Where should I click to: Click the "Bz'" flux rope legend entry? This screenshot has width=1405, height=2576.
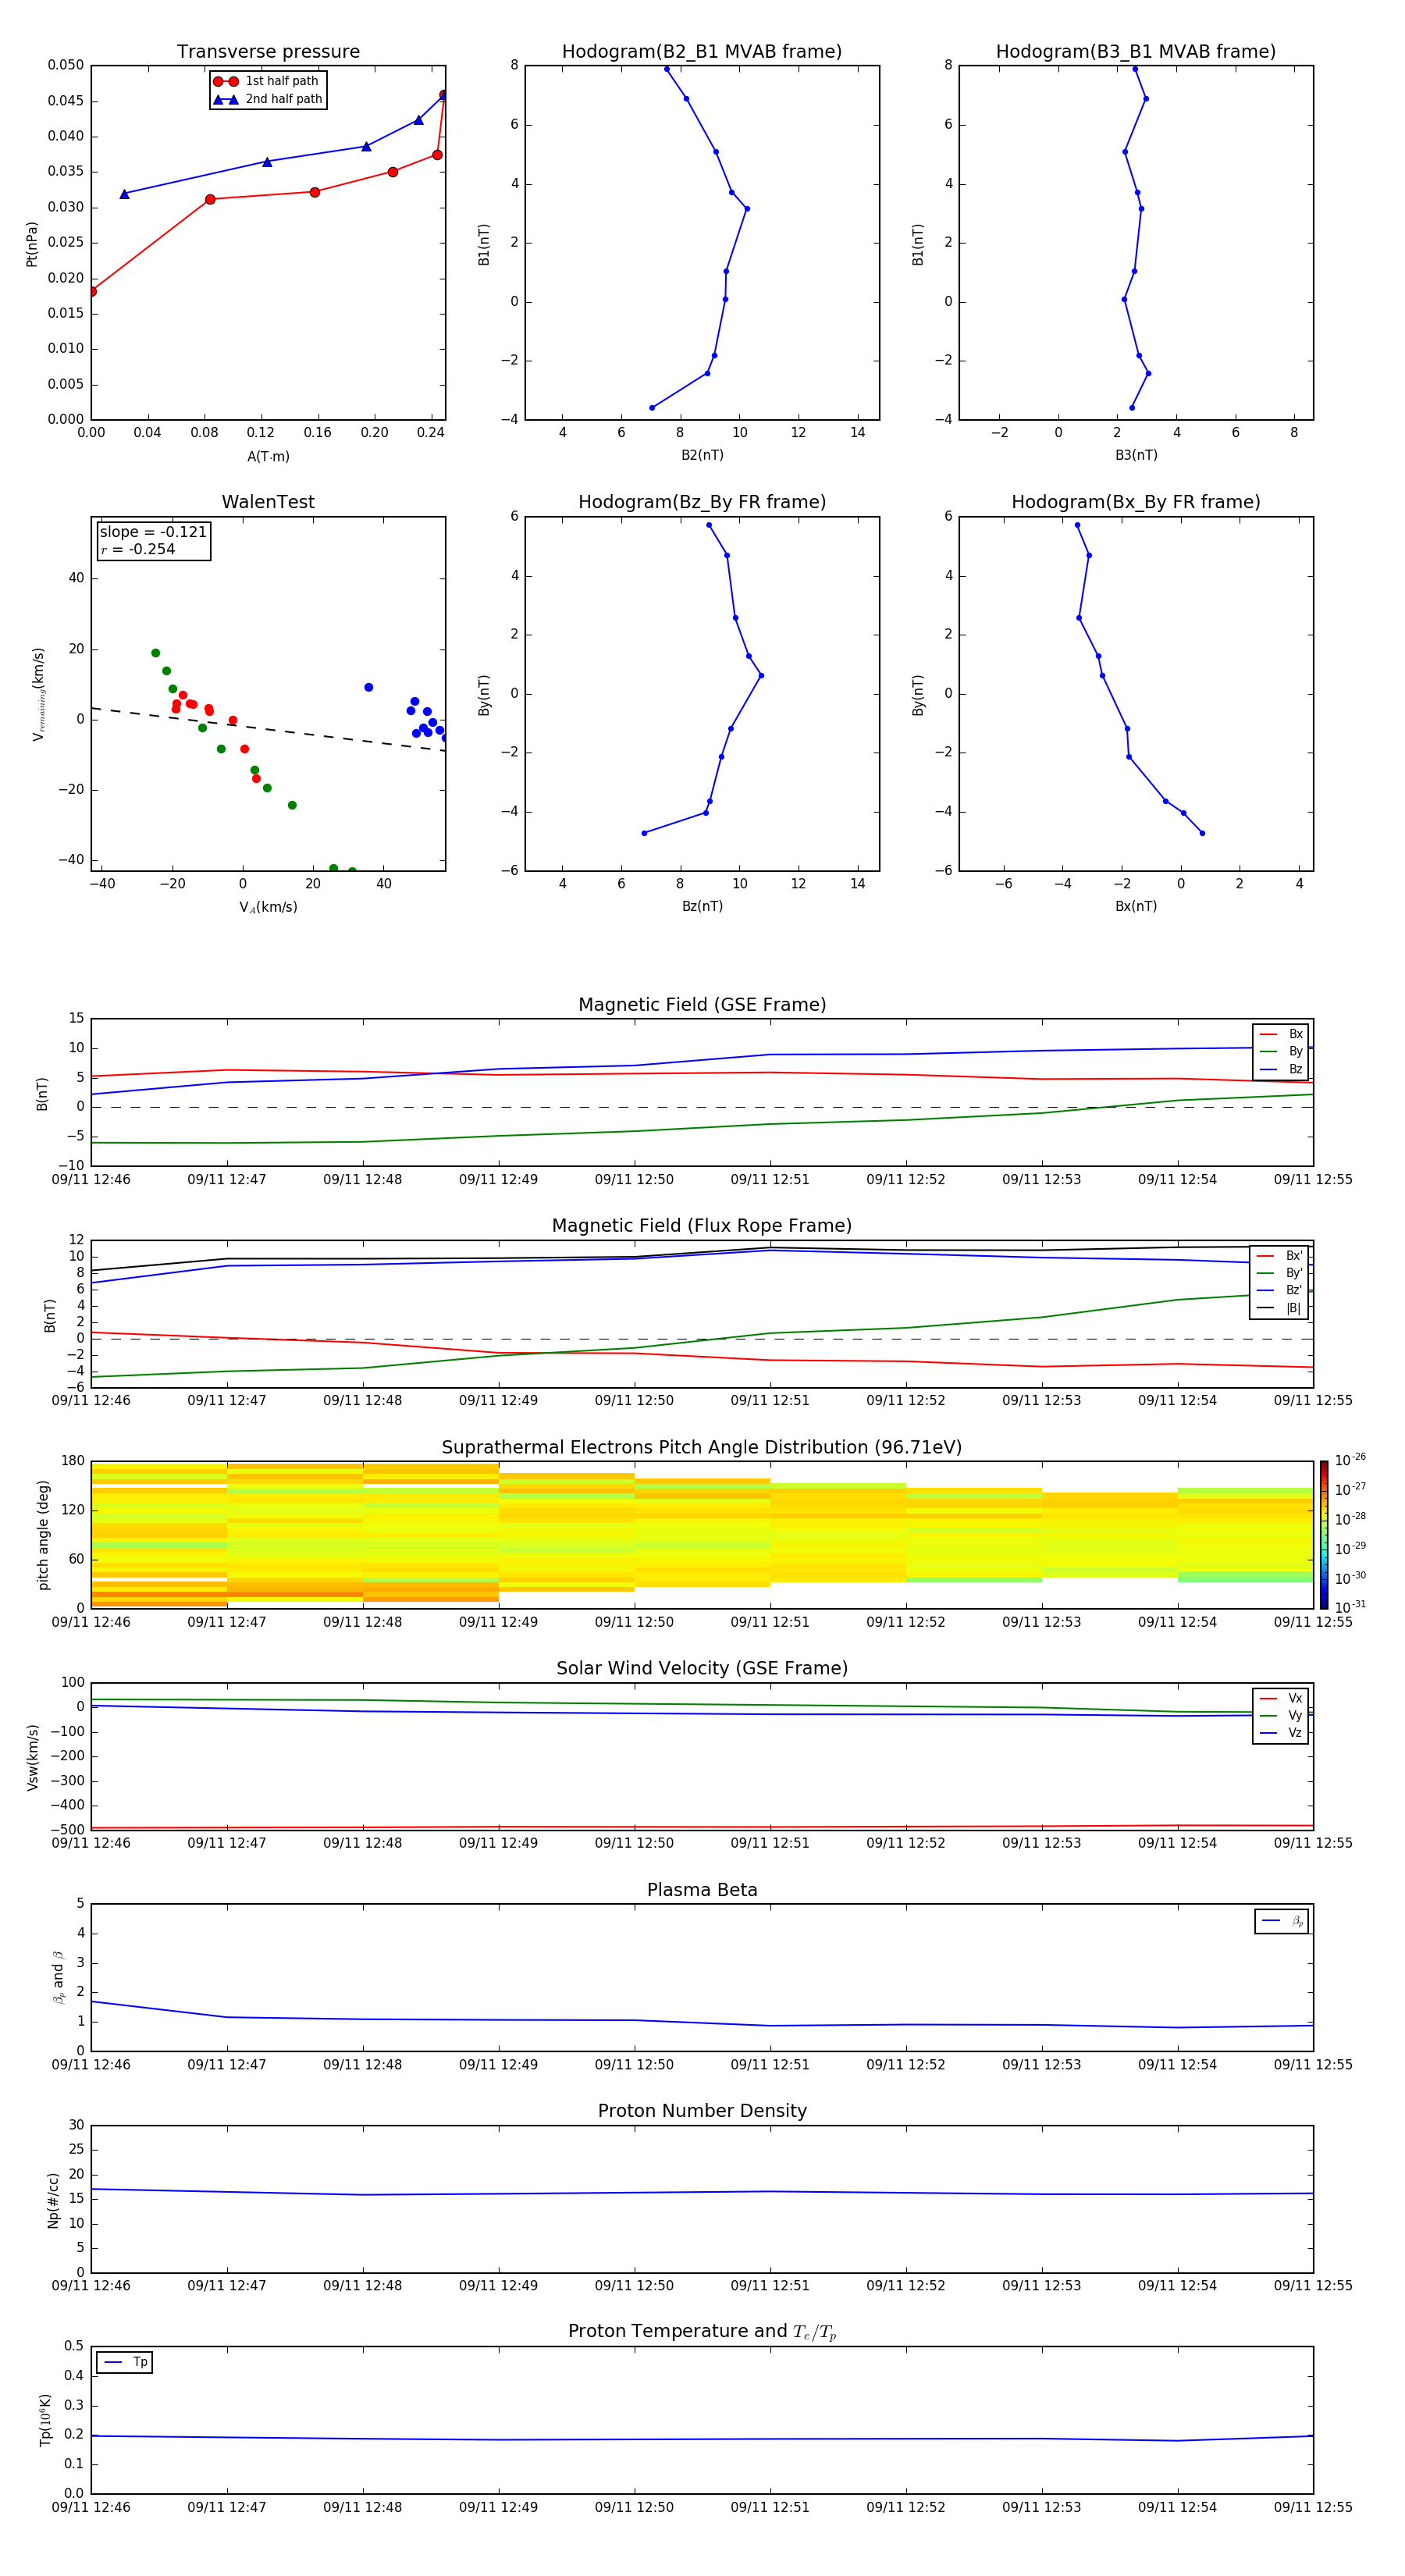coord(1279,1291)
